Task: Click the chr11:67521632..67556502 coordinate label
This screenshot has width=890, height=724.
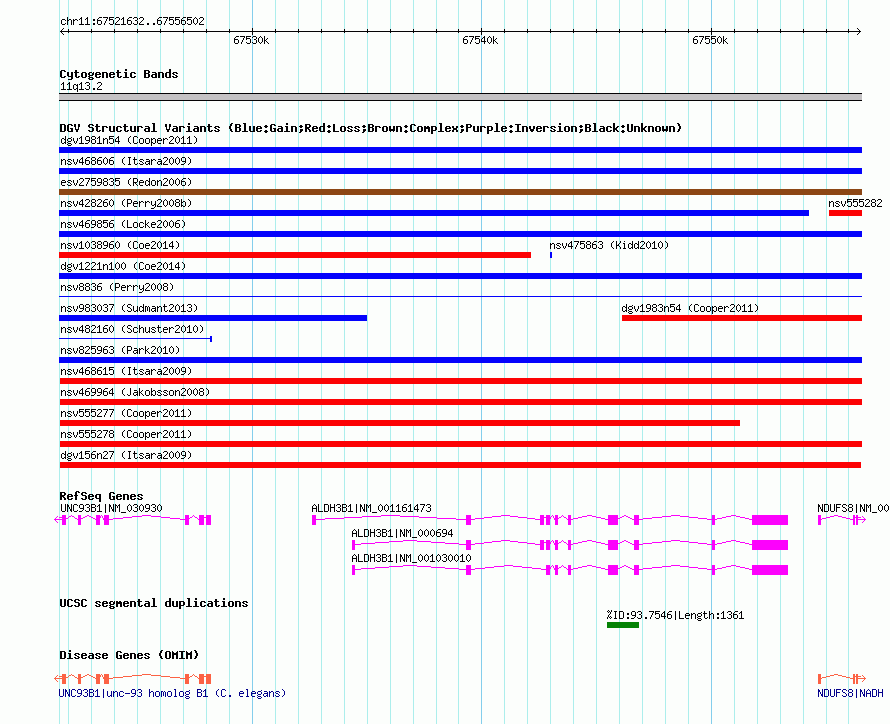Action: point(132,22)
